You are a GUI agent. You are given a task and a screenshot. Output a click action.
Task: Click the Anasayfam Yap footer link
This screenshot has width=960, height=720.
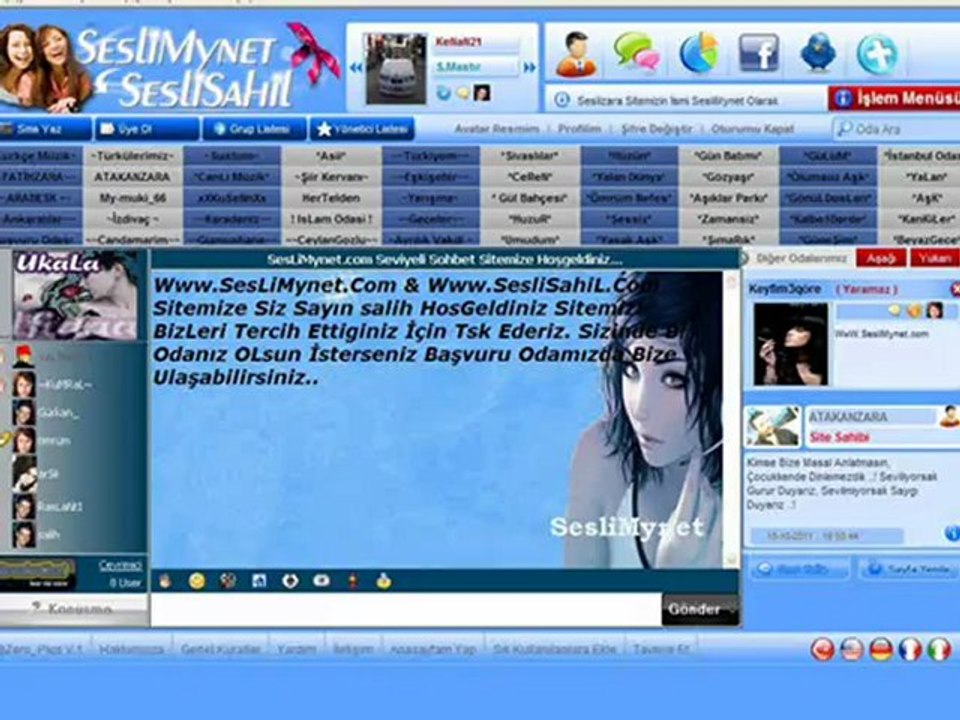click(432, 649)
